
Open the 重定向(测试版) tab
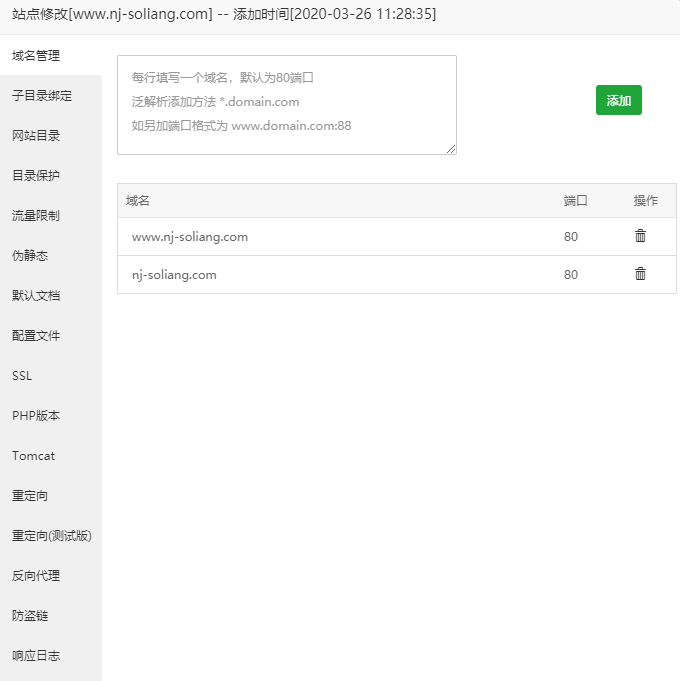[51, 536]
